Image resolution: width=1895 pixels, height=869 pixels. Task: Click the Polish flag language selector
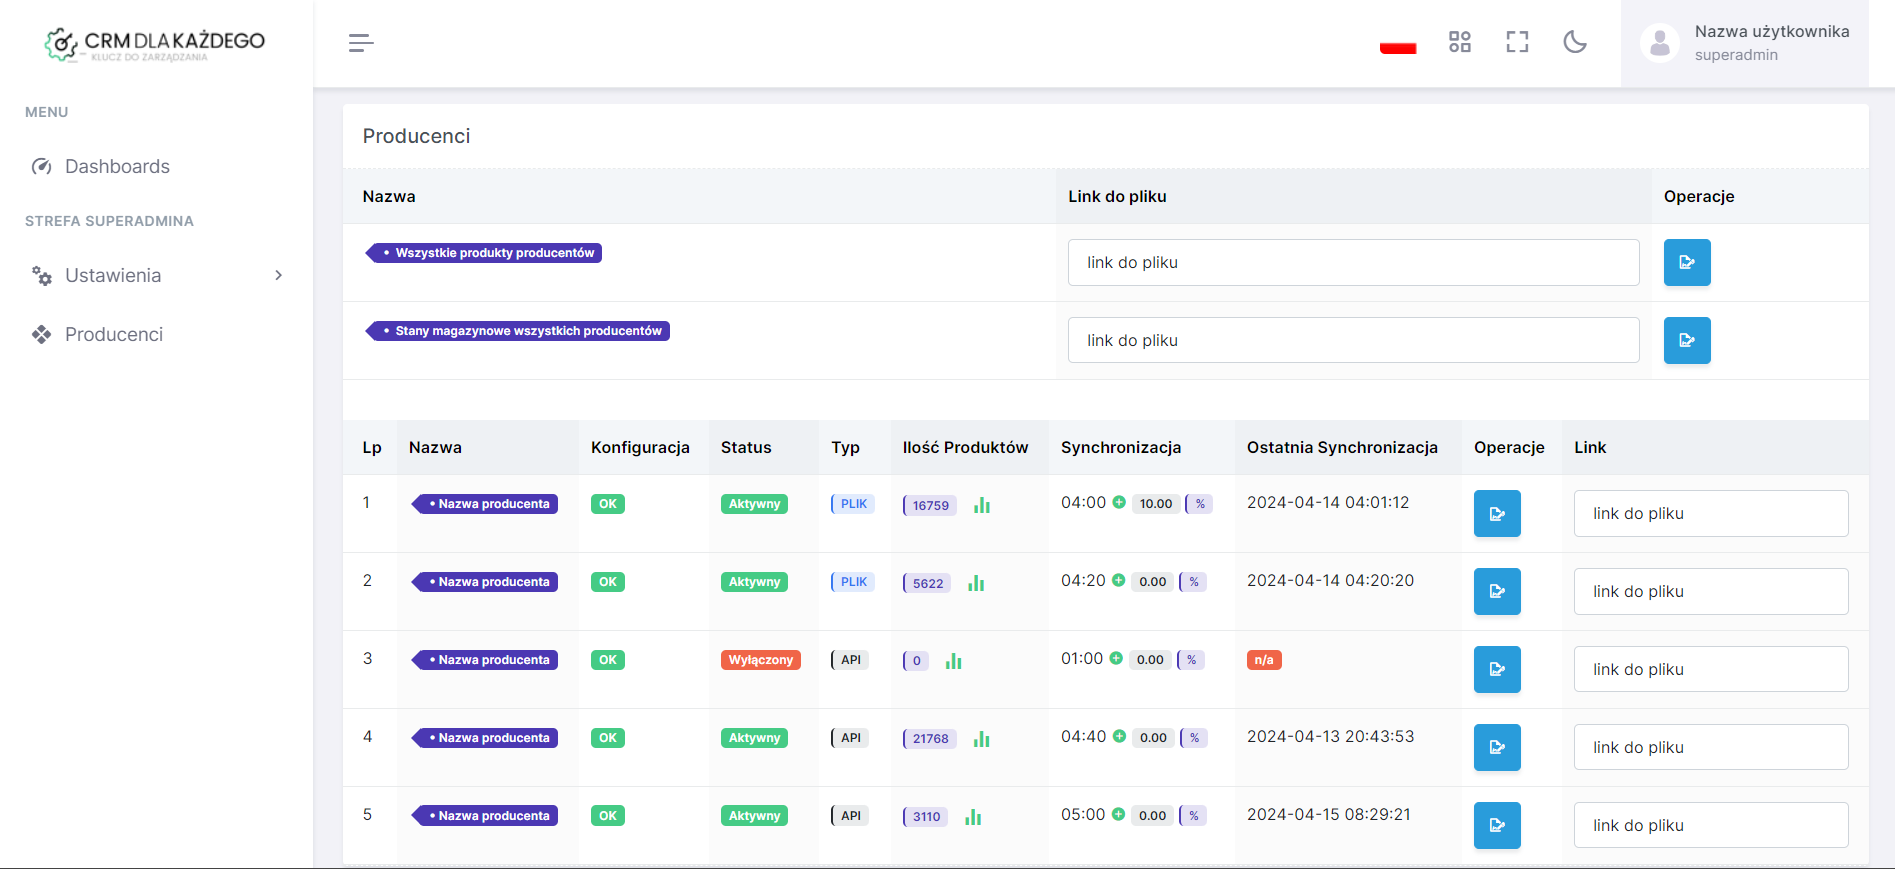1397,46
